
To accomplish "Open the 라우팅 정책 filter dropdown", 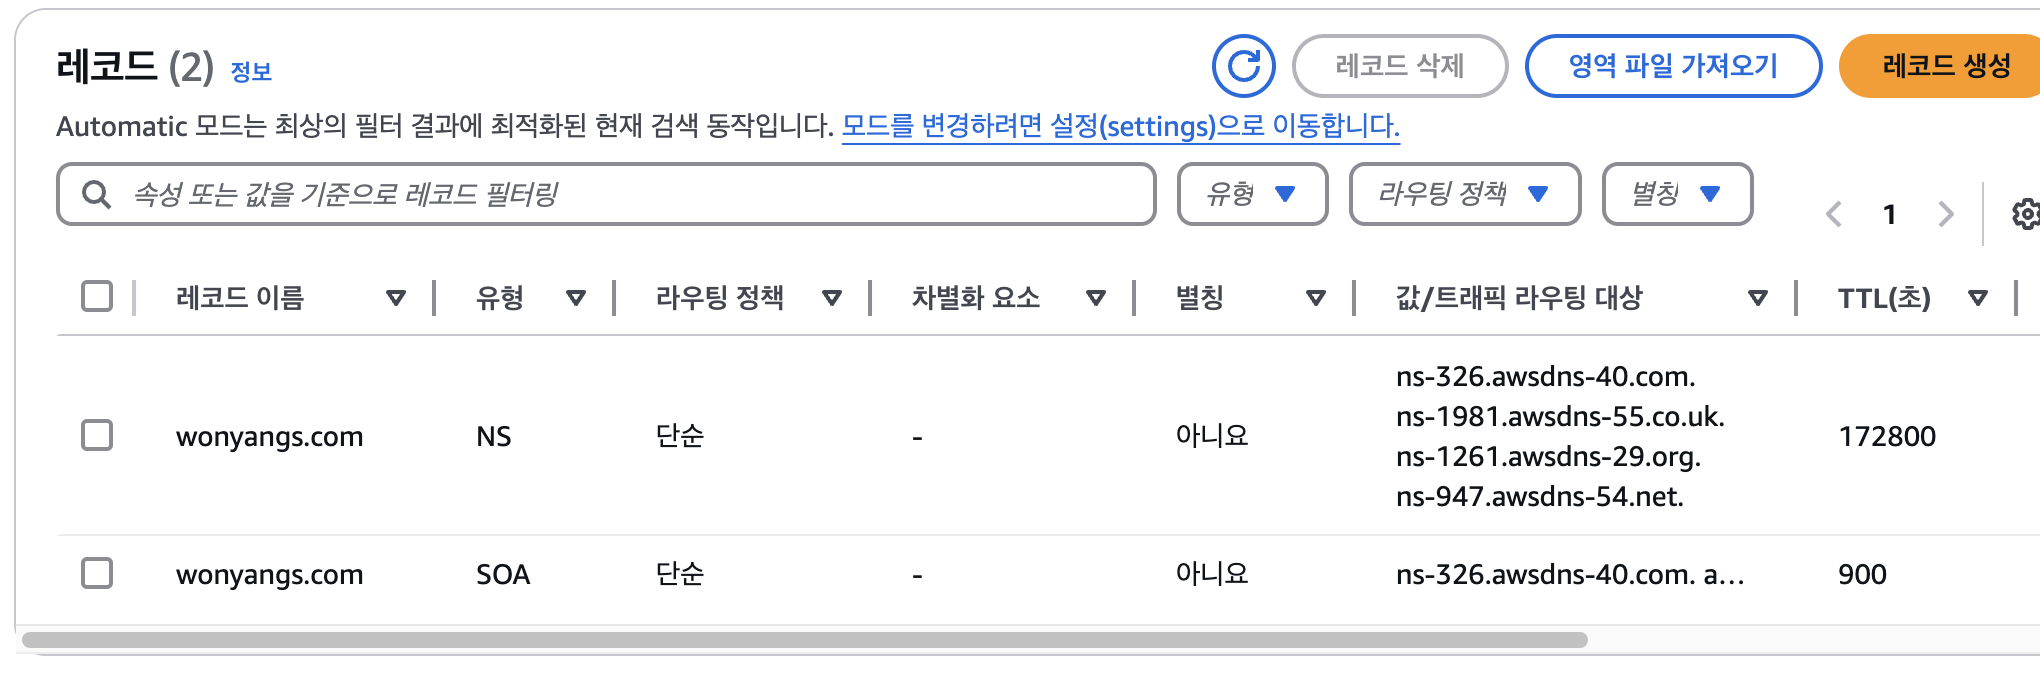I will tap(1465, 193).
